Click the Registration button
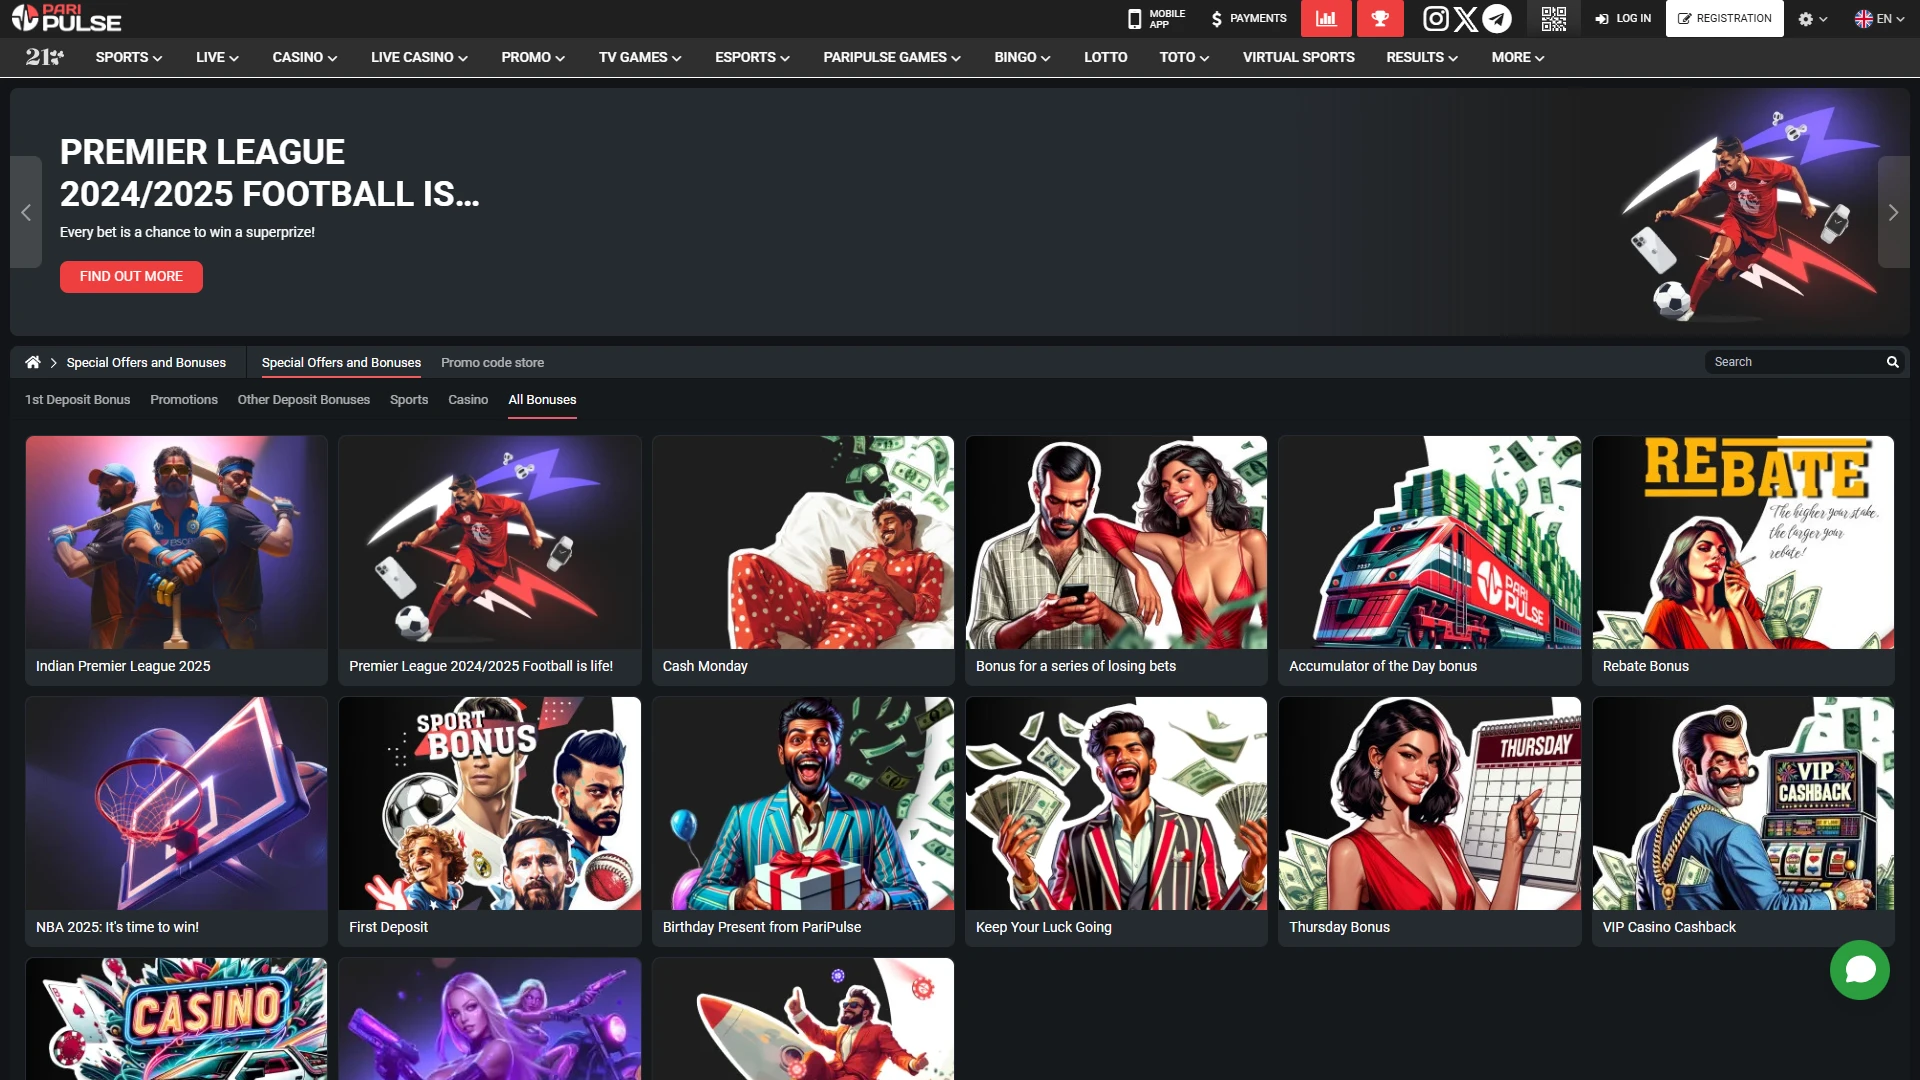 pos(1724,18)
